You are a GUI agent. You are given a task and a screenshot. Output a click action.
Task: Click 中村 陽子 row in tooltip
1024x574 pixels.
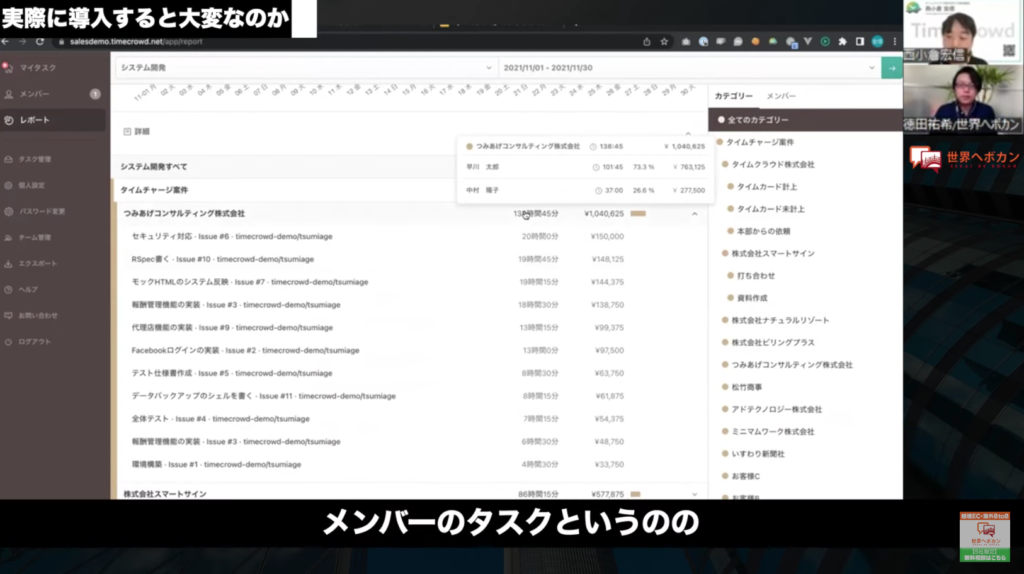[585, 191]
